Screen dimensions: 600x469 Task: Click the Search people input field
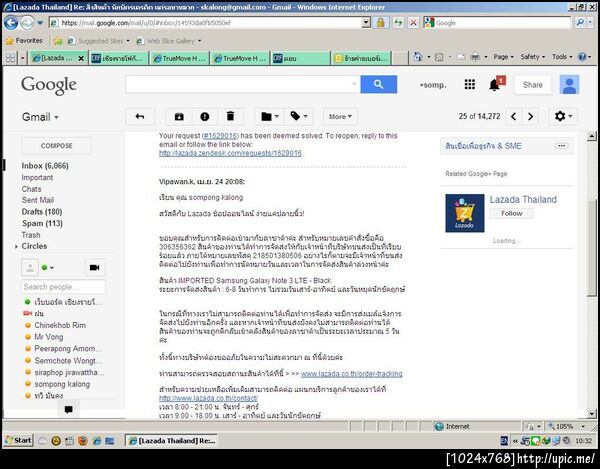63,287
